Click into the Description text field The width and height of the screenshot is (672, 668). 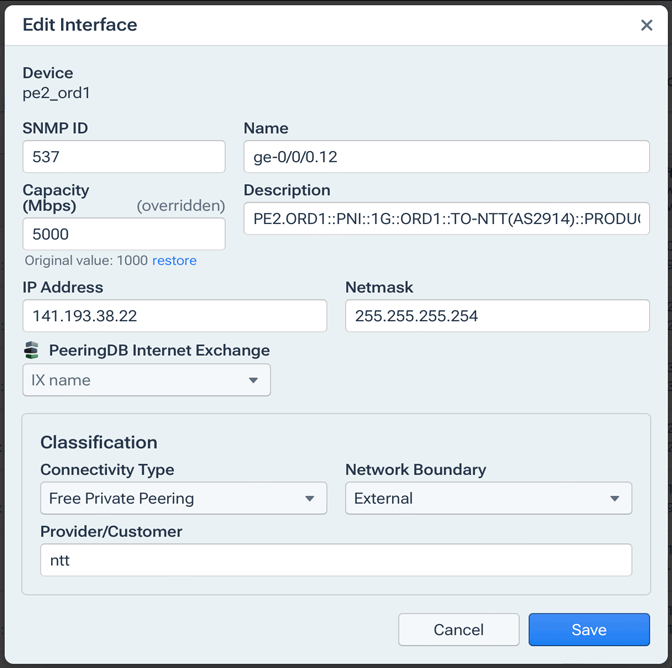[446, 219]
